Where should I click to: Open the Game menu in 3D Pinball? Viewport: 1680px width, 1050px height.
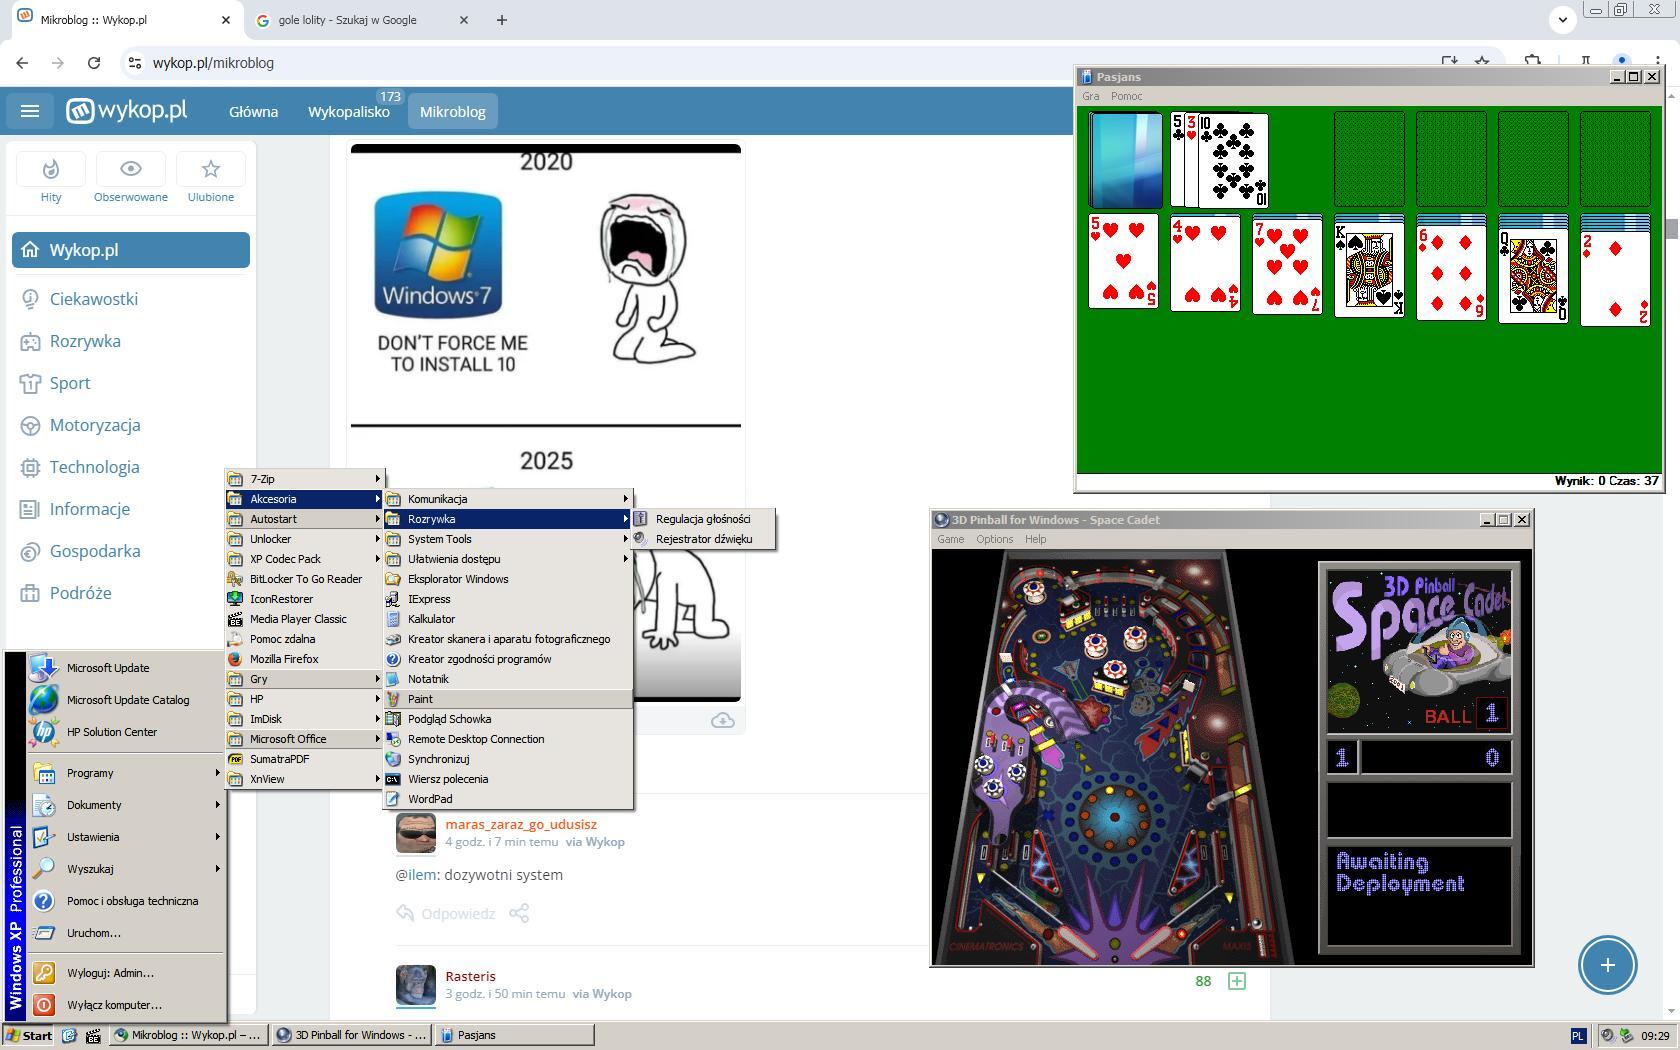pos(950,539)
